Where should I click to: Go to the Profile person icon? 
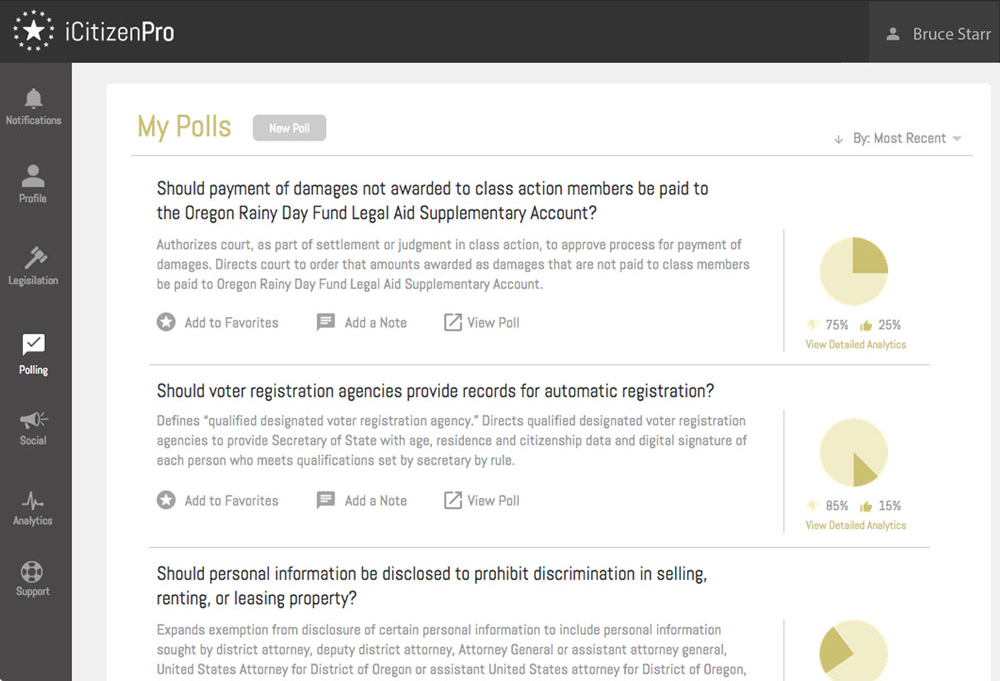pyautogui.click(x=33, y=176)
